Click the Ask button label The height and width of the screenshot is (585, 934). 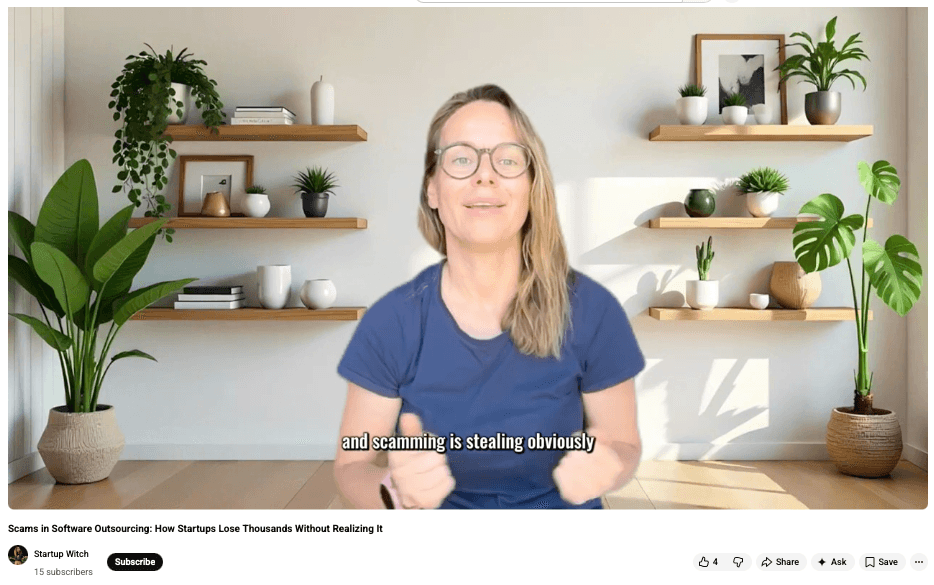(x=838, y=562)
